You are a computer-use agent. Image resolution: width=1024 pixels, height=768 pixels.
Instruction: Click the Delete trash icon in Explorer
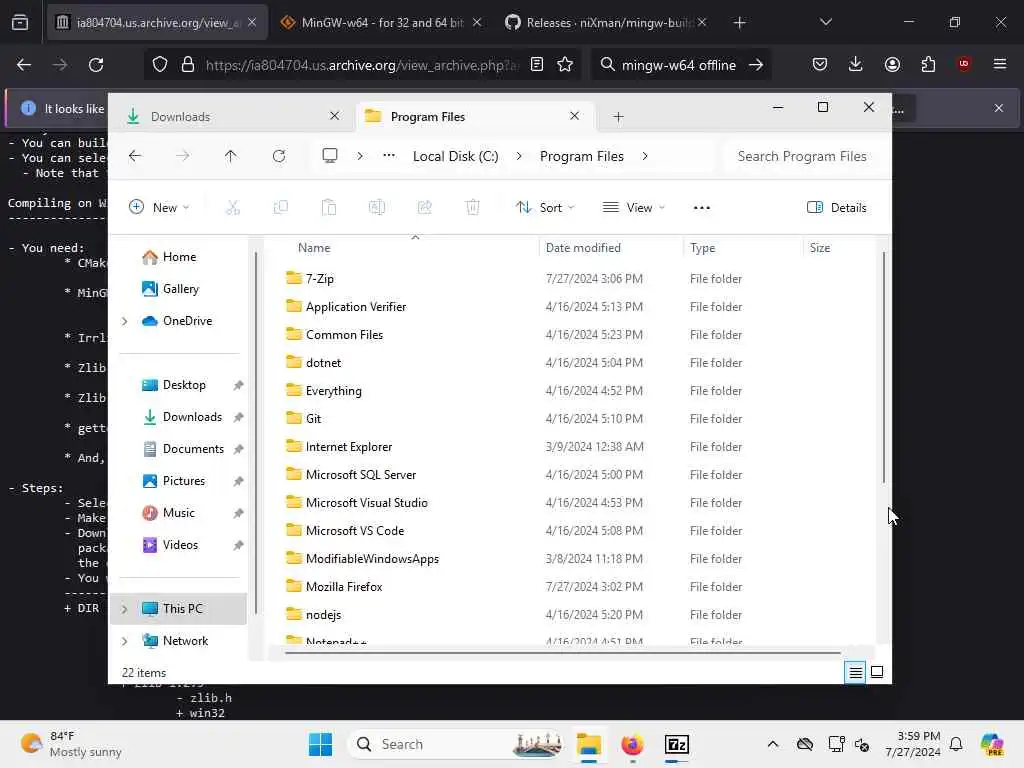coord(472,208)
